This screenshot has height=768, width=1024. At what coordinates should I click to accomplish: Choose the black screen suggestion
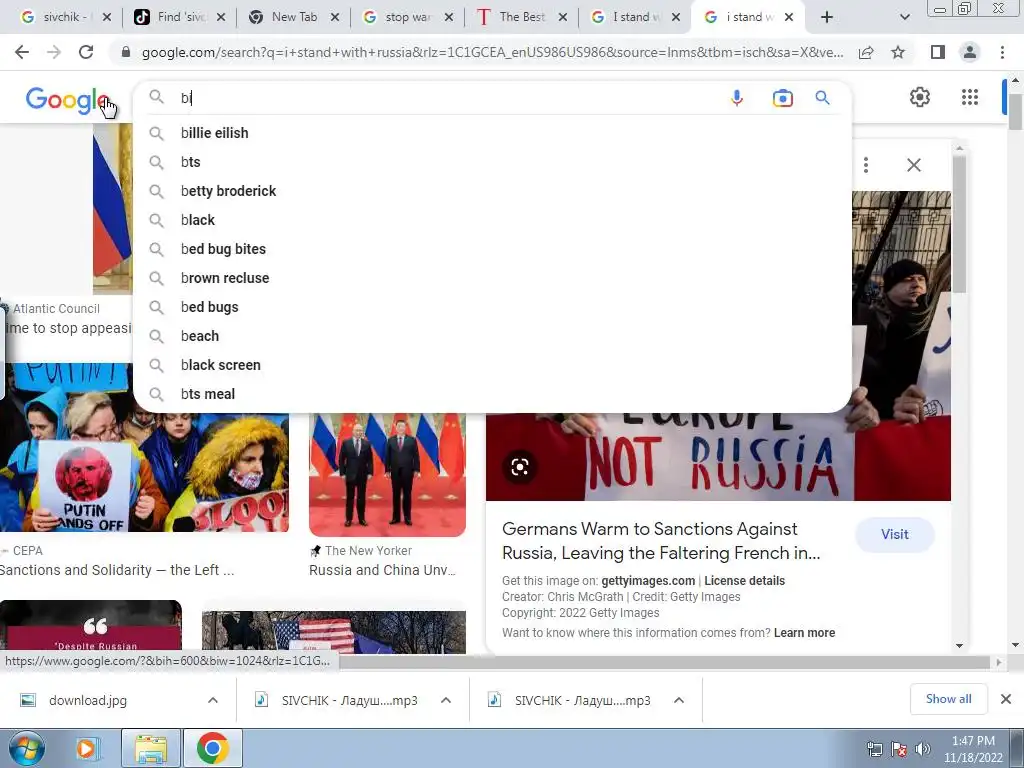click(492, 365)
